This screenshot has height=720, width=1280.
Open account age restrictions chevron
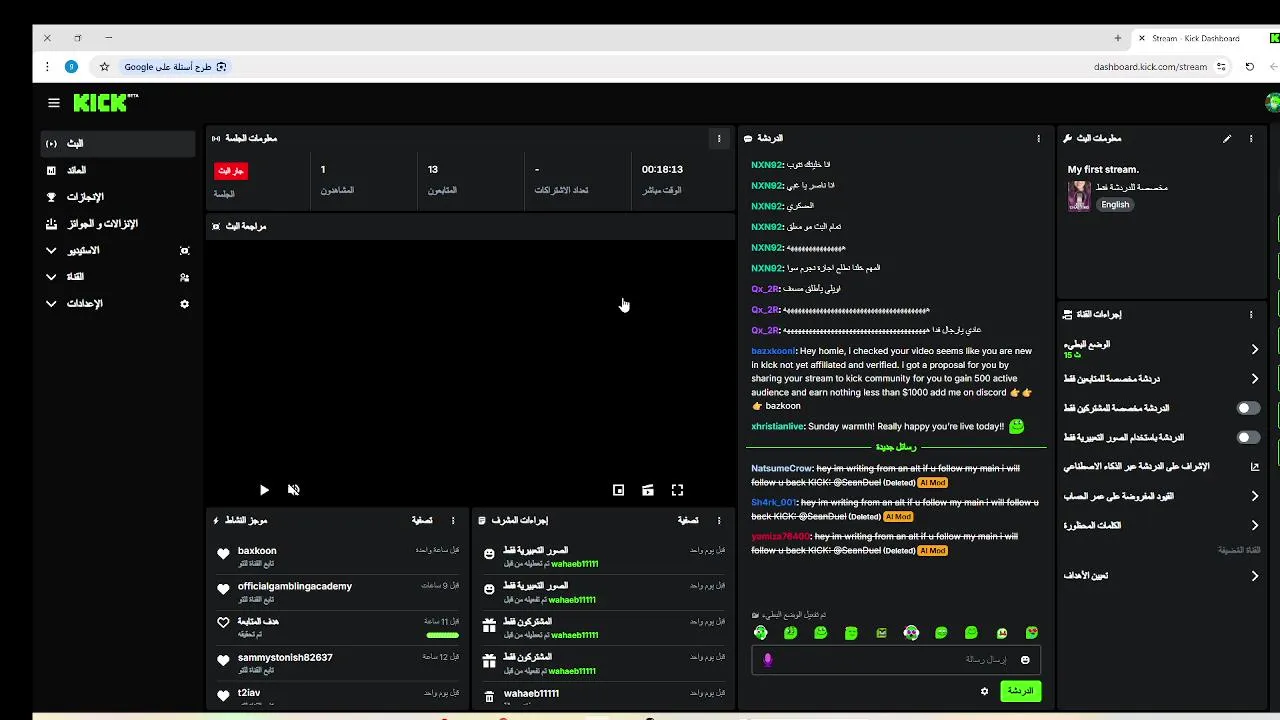pos(1255,496)
